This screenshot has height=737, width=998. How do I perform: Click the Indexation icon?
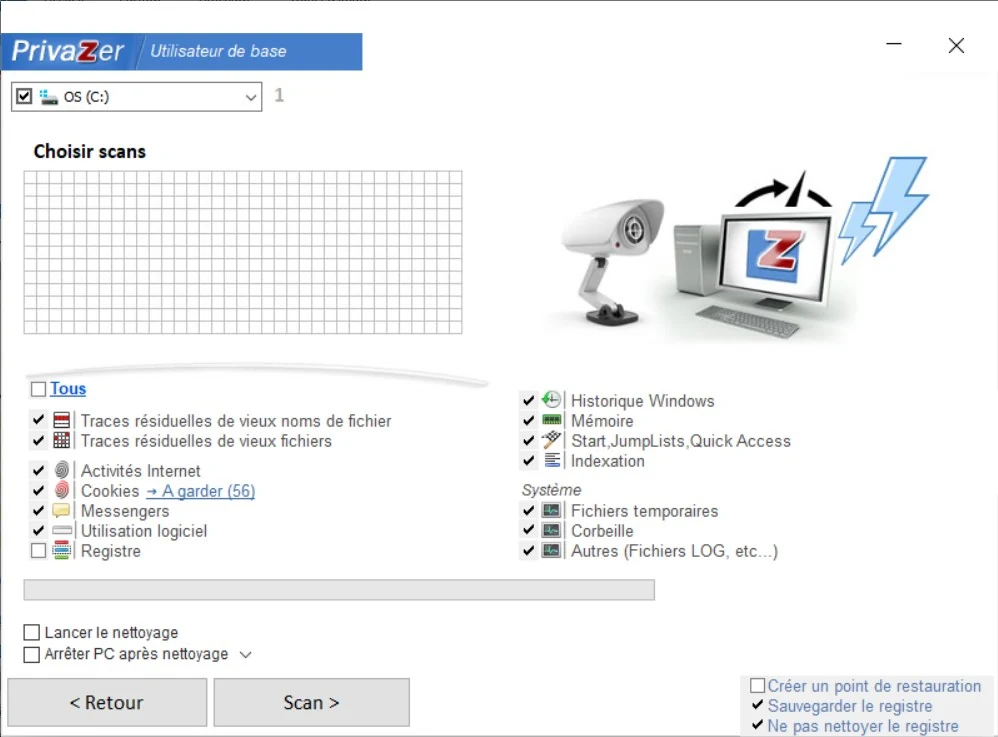click(x=552, y=460)
